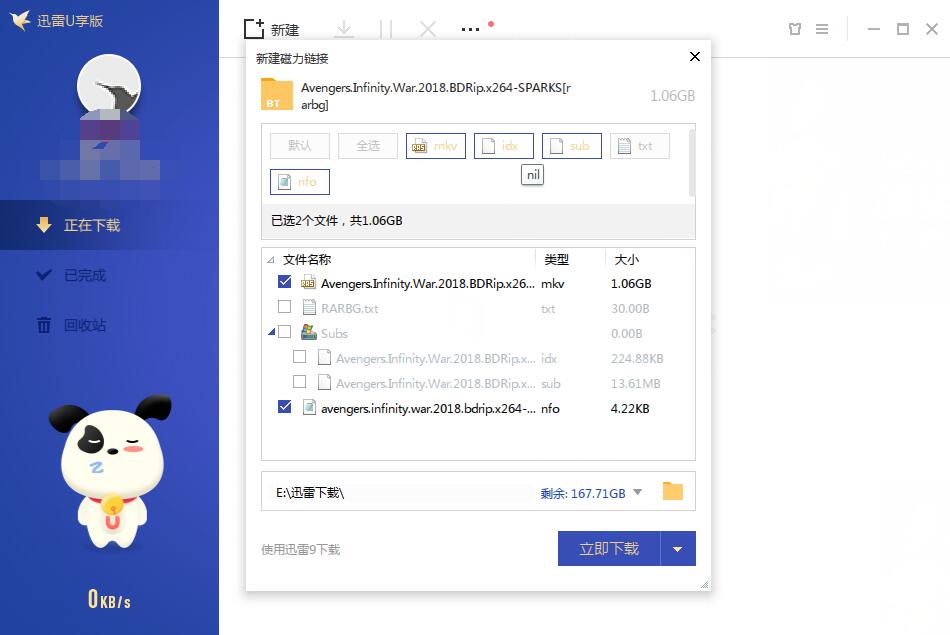This screenshot has width=950, height=635.
Task: Toggle the sub file type filter
Action: (x=571, y=145)
